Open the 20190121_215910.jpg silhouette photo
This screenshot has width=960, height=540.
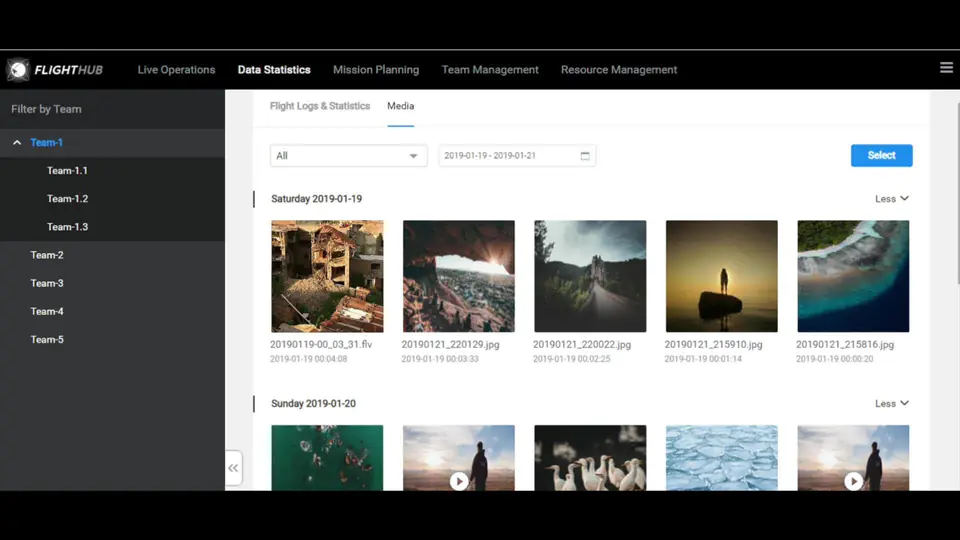tap(721, 276)
